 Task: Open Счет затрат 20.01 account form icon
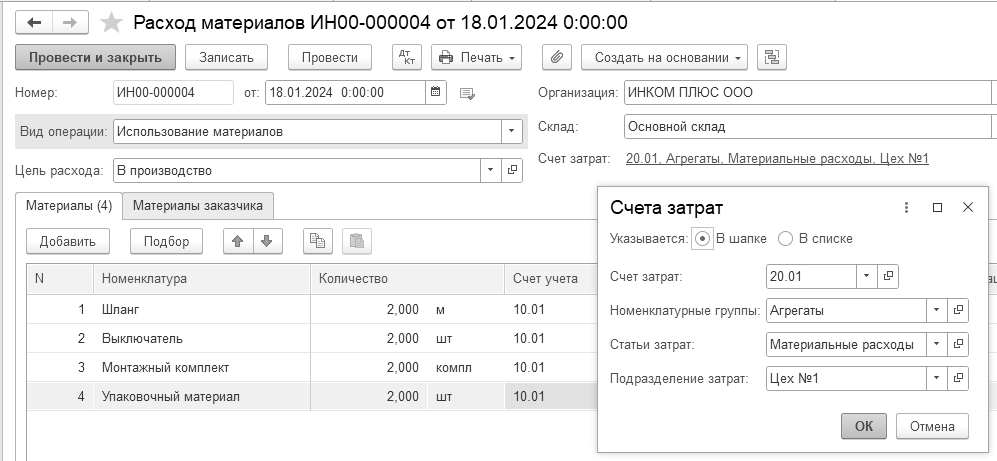click(888, 276)
